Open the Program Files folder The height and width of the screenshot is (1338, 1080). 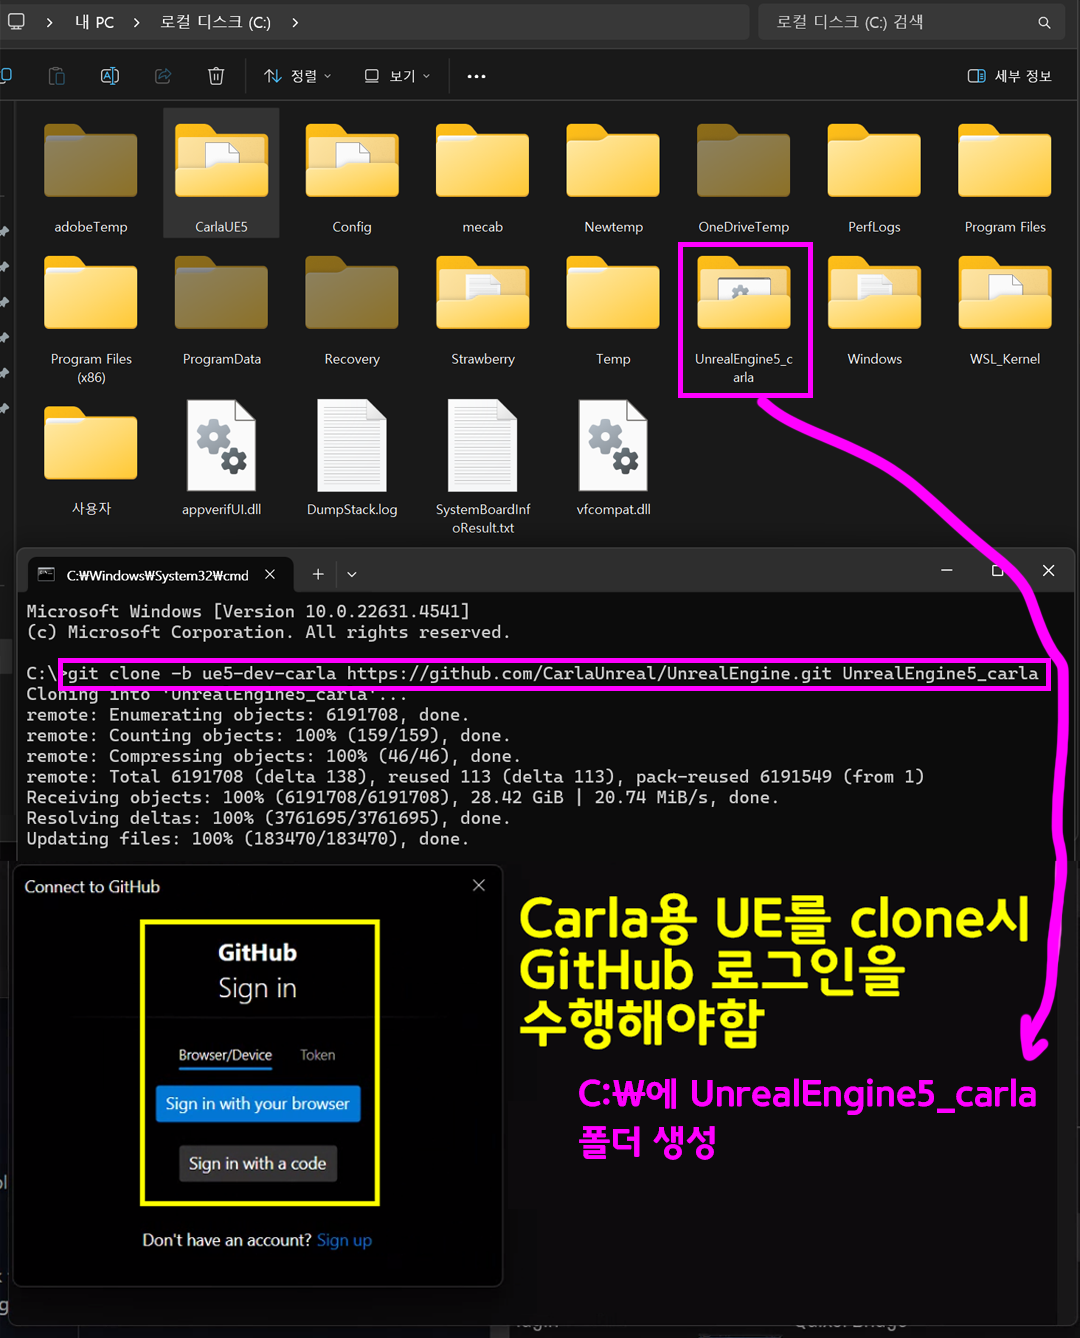(x=1005, y=178)
